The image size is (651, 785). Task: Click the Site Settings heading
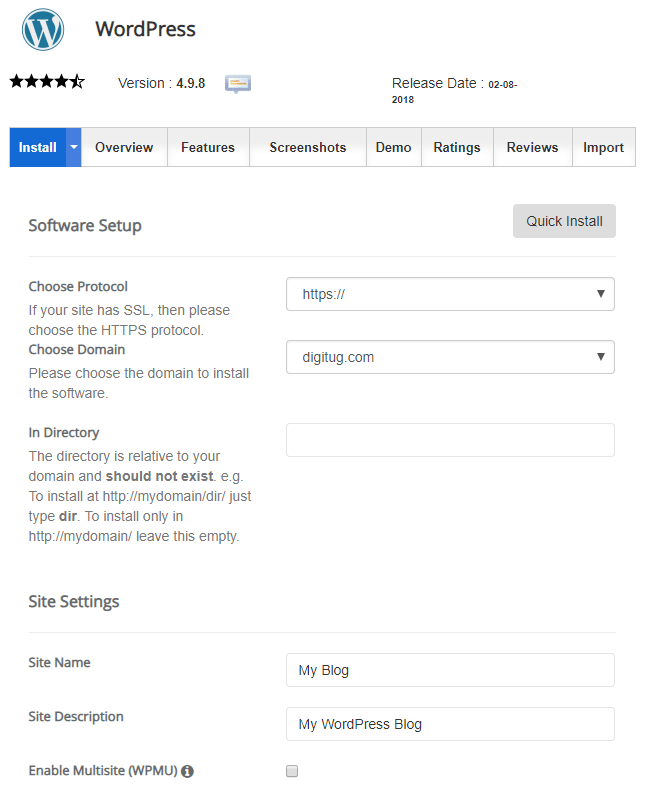(x=74, y=601)
